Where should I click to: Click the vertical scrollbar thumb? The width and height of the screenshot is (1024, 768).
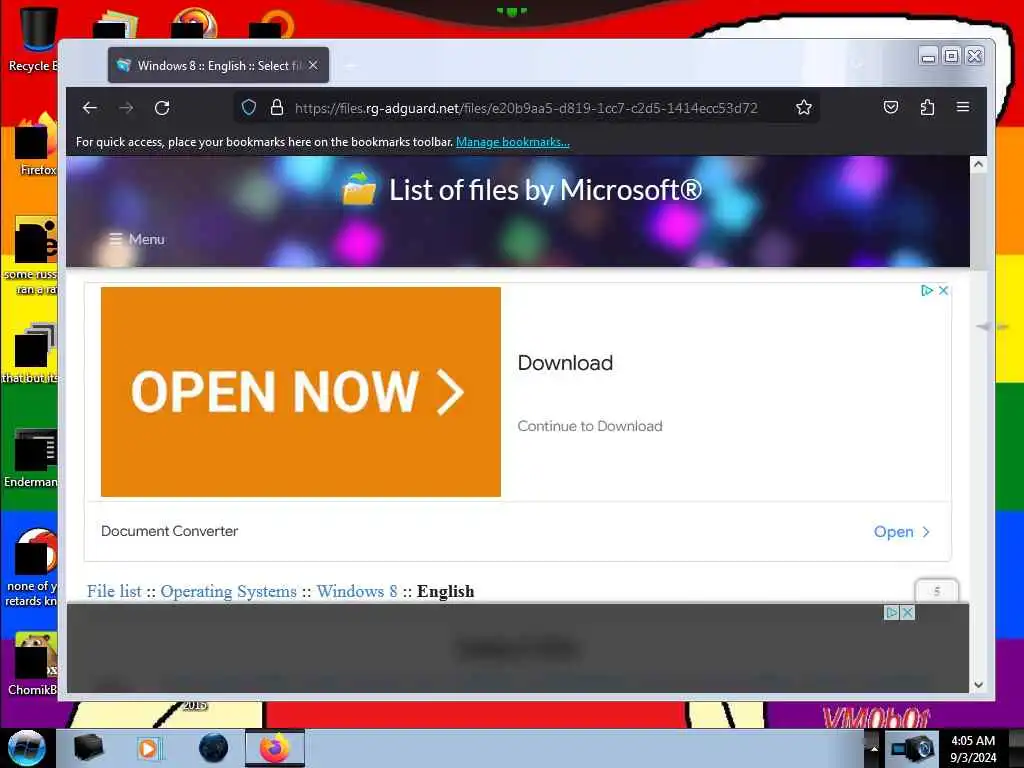978,221
